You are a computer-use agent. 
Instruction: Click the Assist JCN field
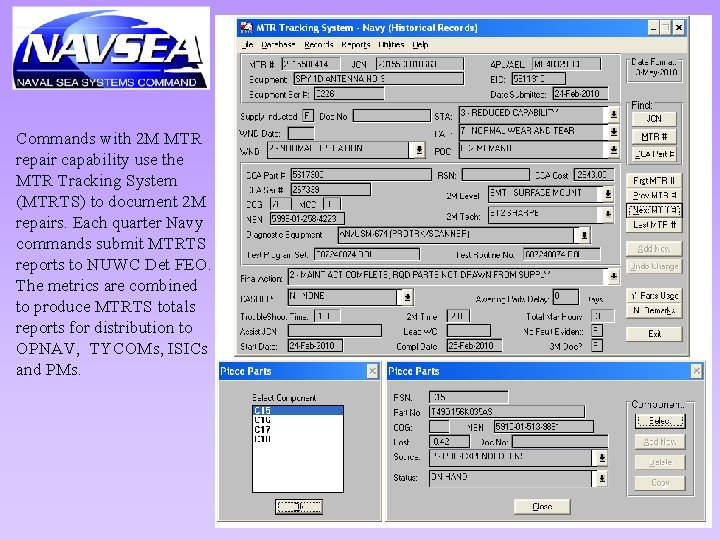point(335,331)
